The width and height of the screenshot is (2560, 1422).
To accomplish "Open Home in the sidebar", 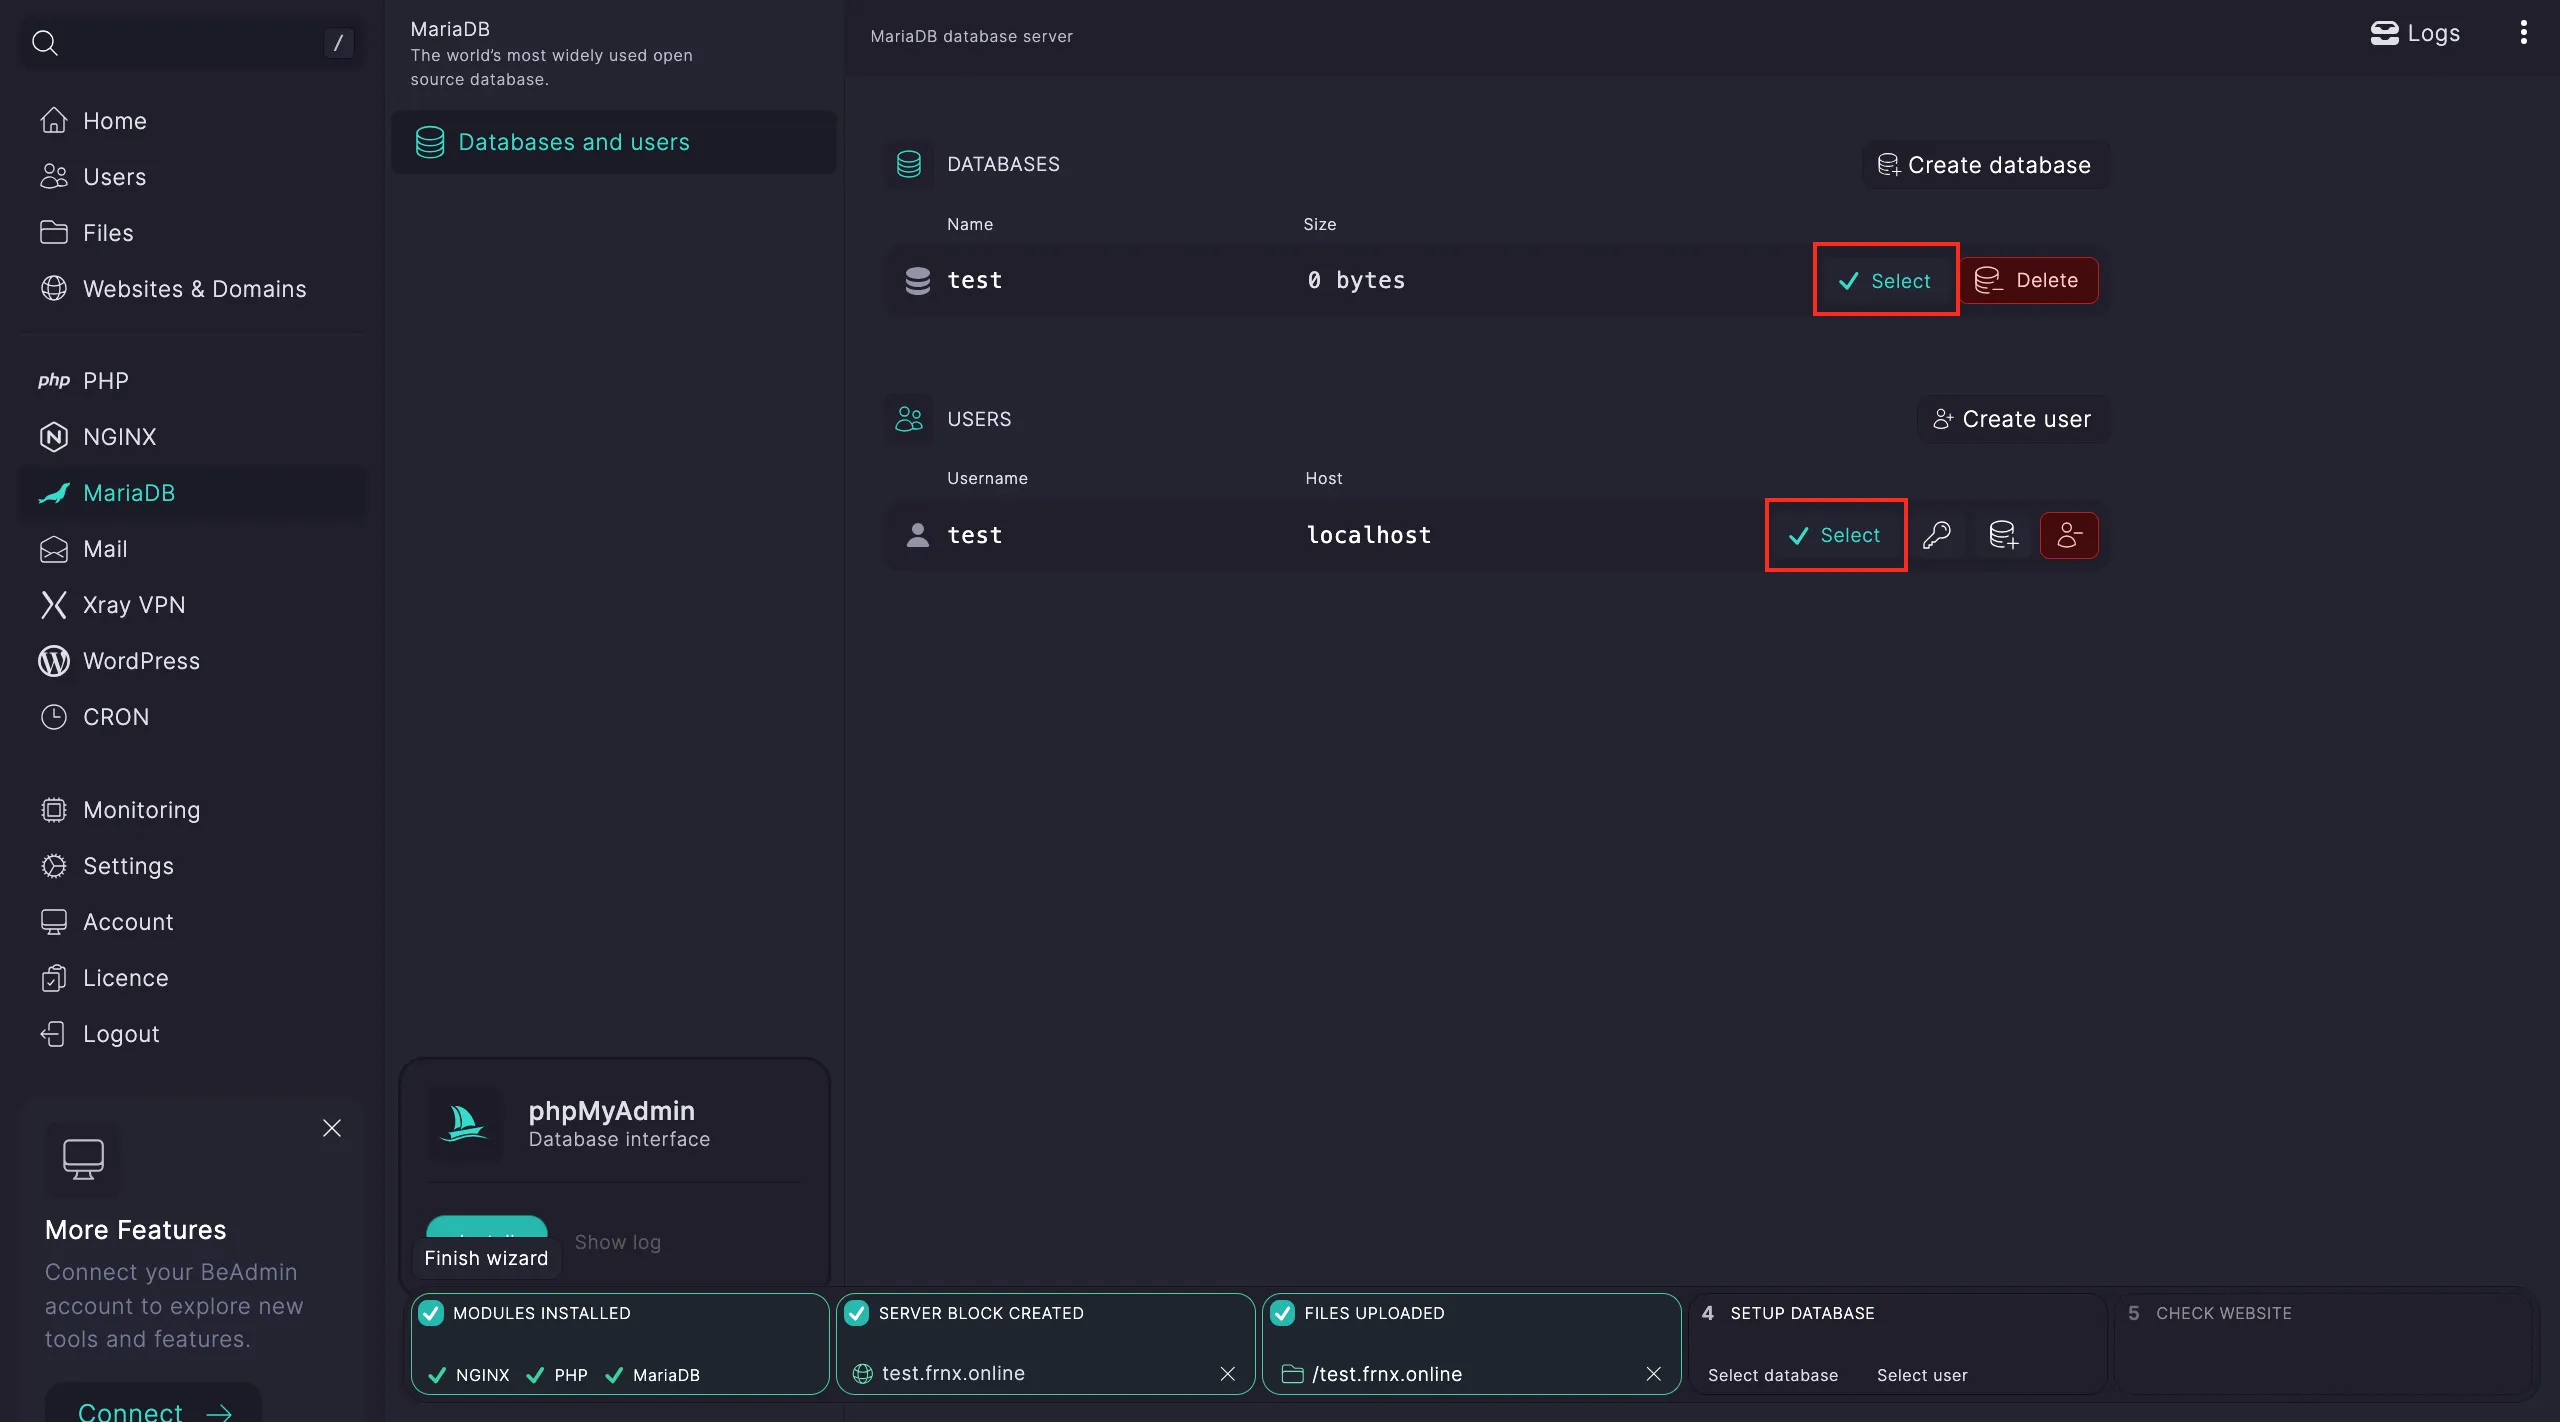I will click(x=193, y=121).
